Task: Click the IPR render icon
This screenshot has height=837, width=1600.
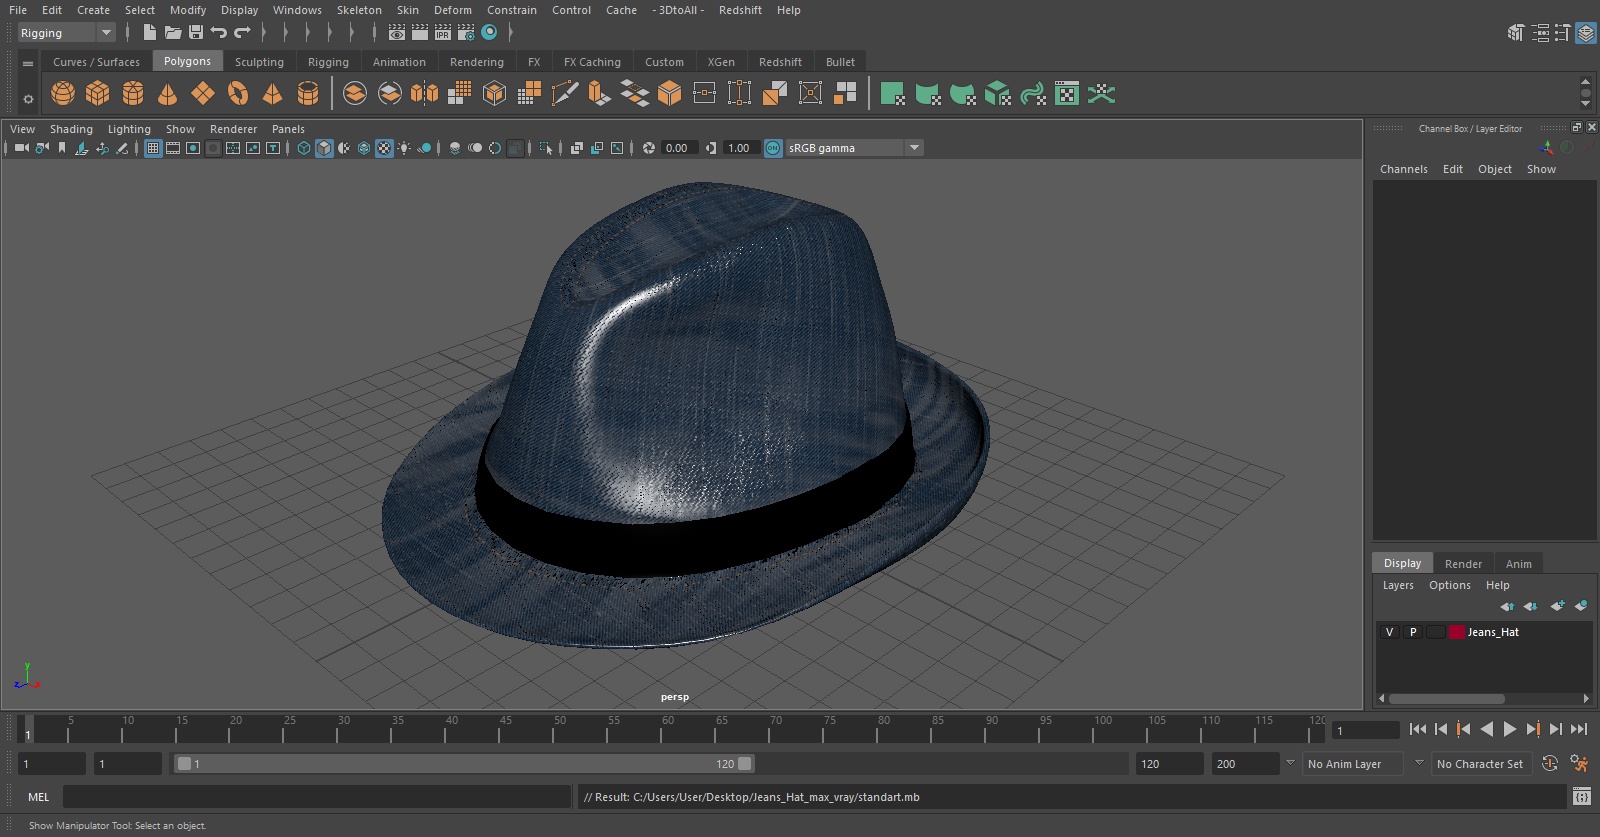Action: pos(443,33)
